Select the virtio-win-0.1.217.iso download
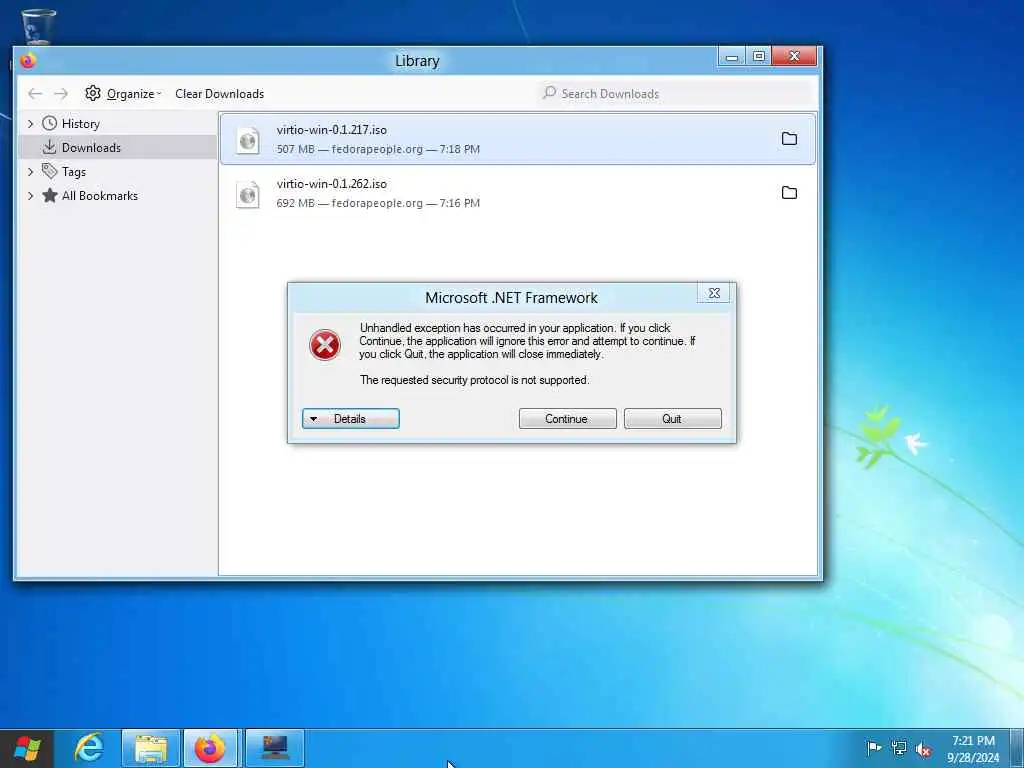 [x=518, y=138]
